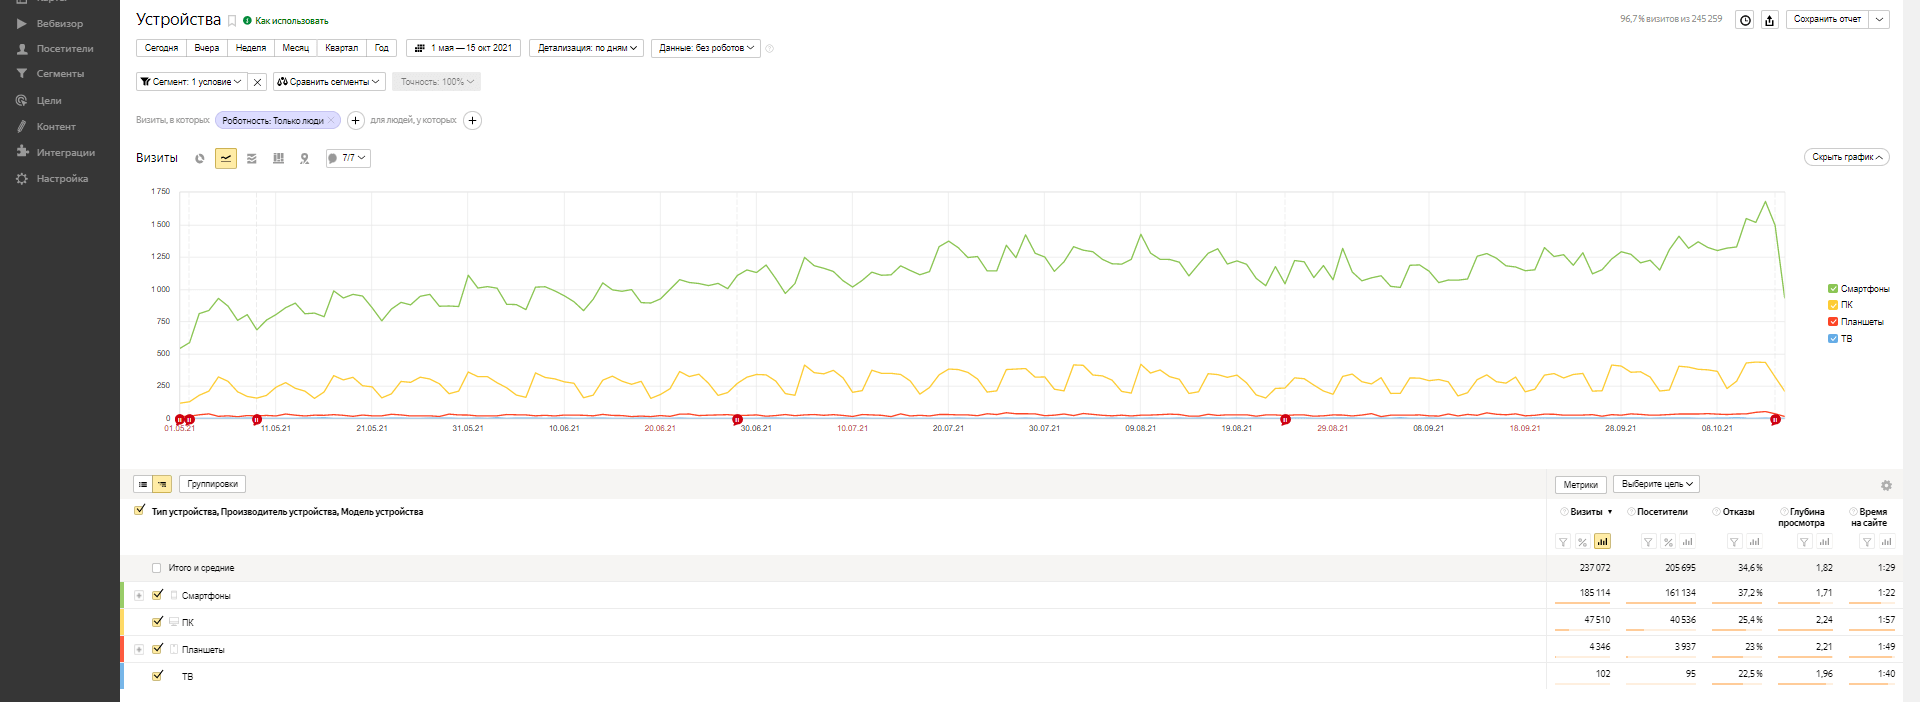1920x702 pixels.
Task: Switch chart to pie chart view
Action: [200, 159]
